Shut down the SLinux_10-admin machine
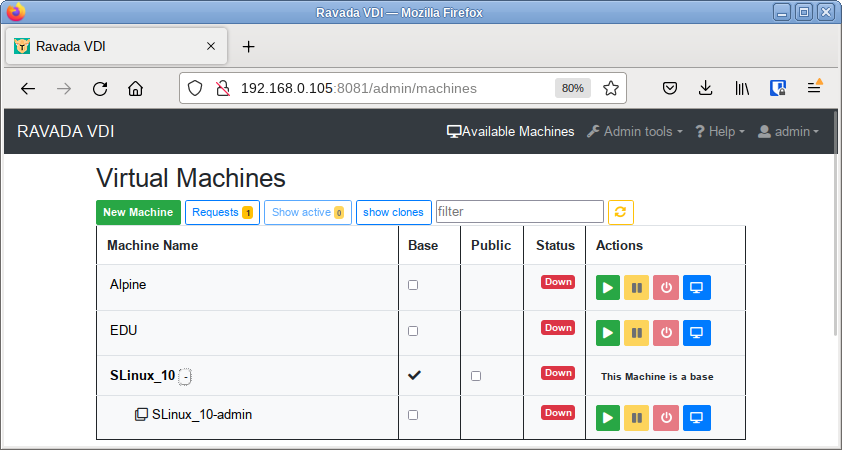Screen dimensions: 842x450 666,418
